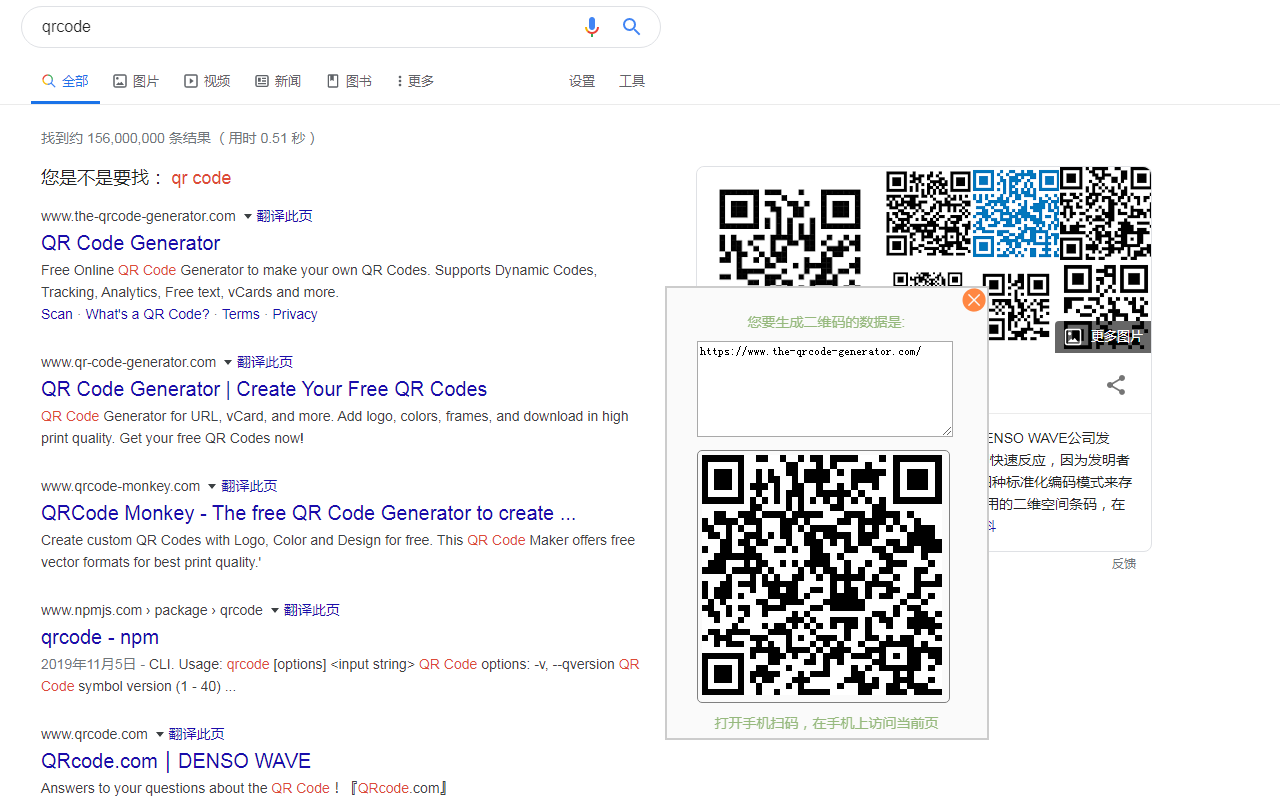This screenshot has height=800, width=1280.
Task: Switch to the 新闻 news tab
Action: [278, 81]
